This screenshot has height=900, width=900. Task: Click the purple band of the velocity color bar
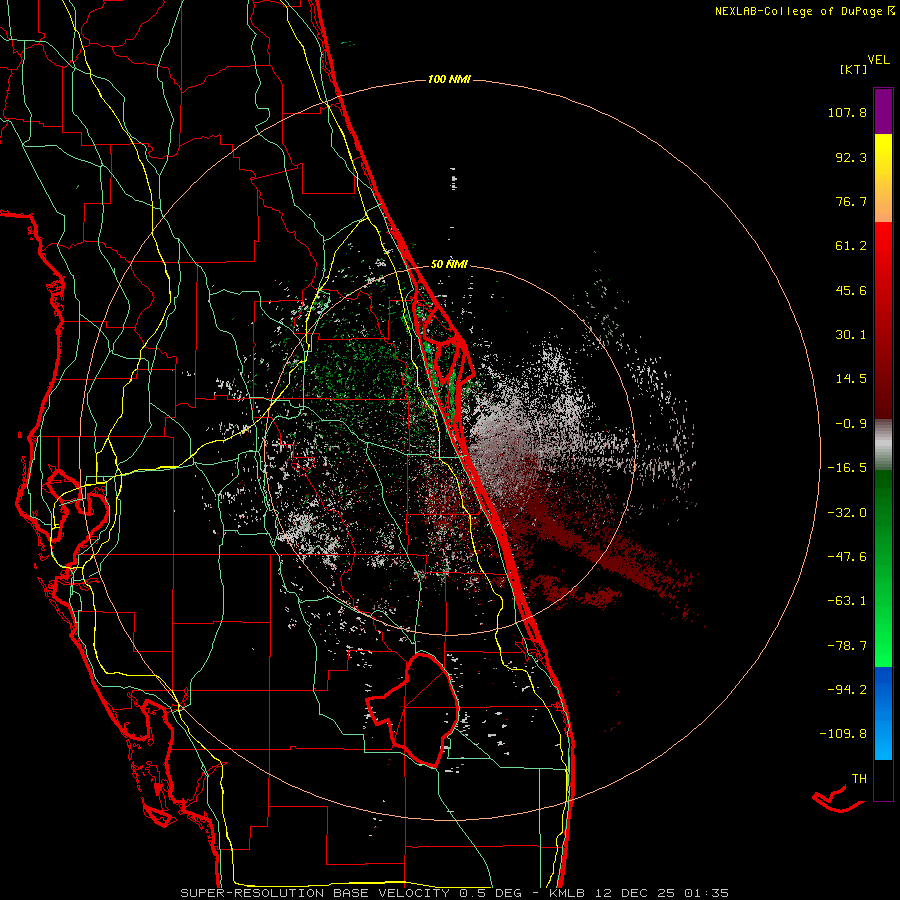[883, 111]
